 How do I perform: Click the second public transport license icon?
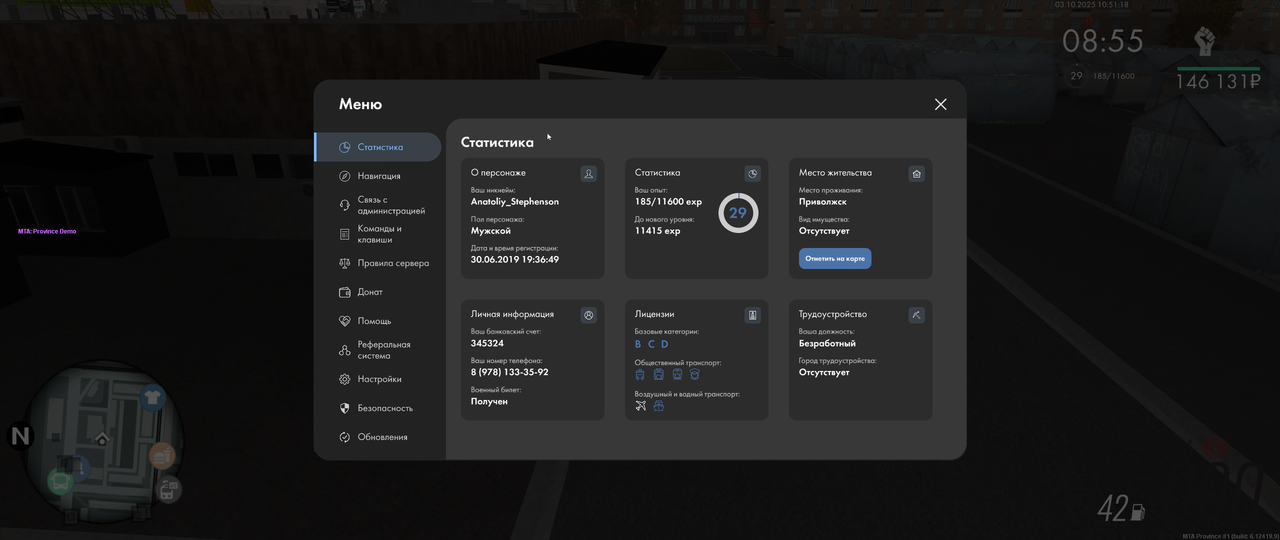[659, 375]
